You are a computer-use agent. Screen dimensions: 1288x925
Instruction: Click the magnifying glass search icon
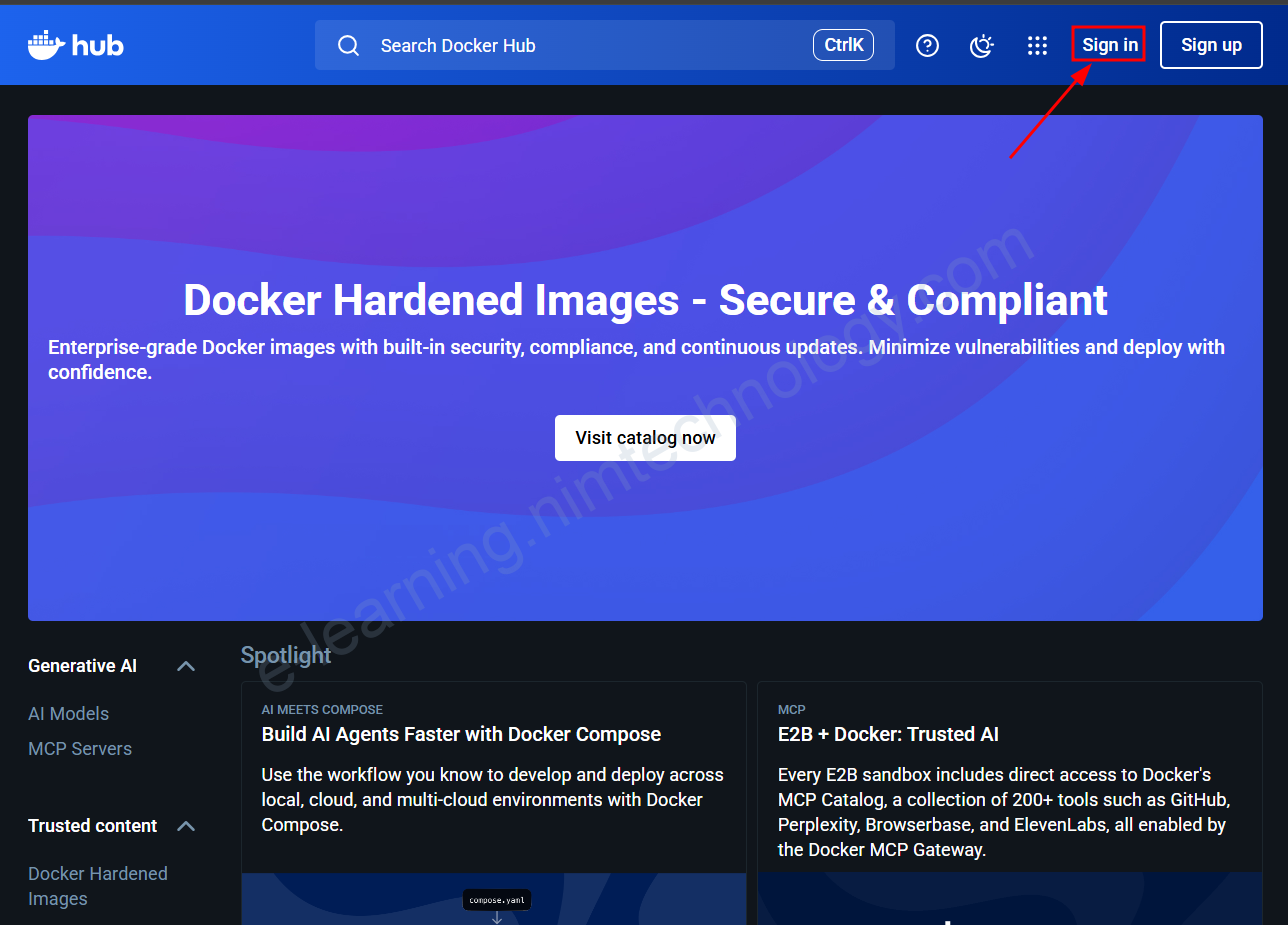point(348,46)
